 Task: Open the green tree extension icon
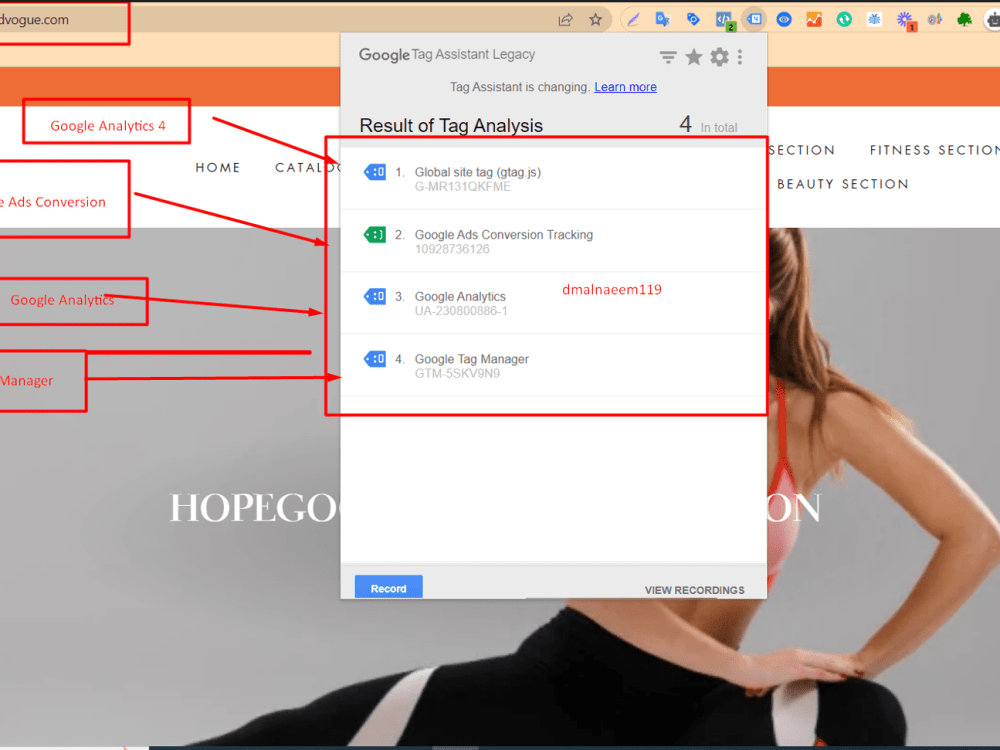[964, 20]
